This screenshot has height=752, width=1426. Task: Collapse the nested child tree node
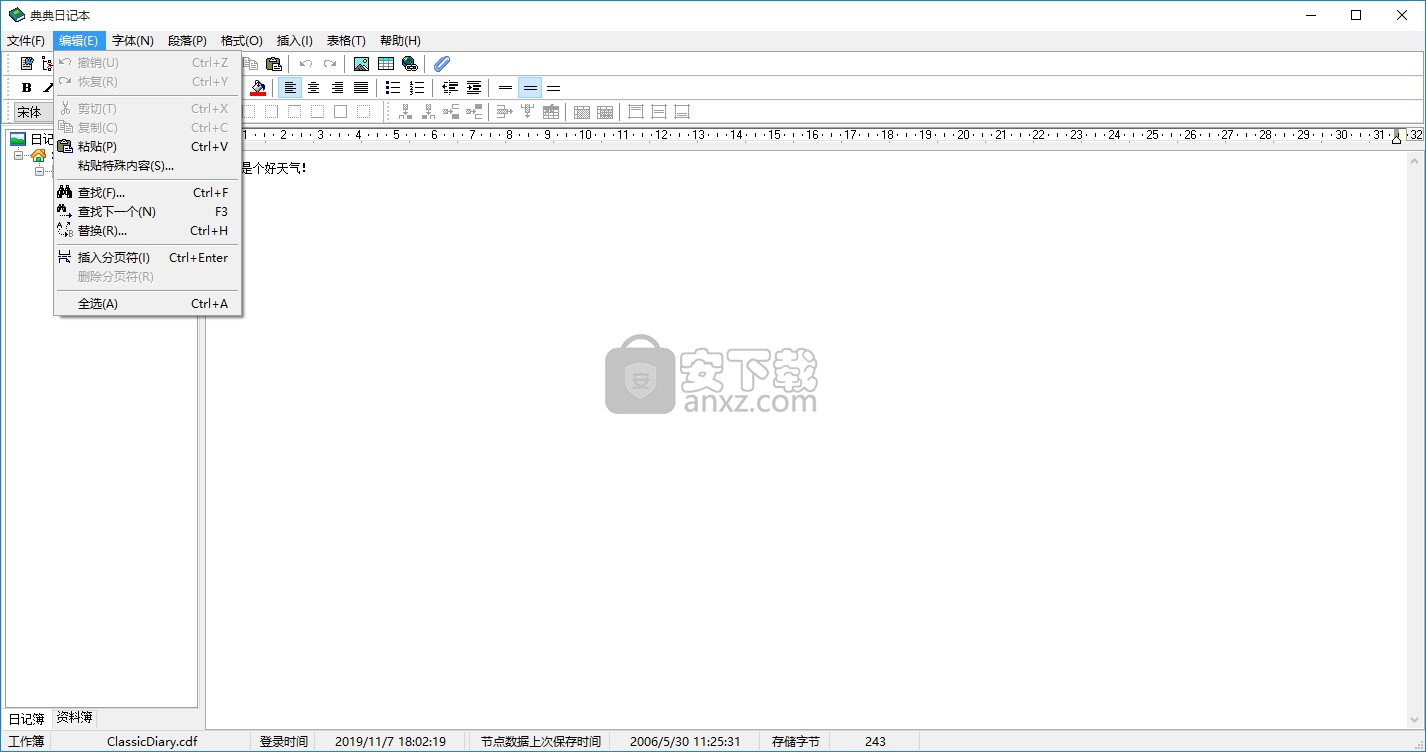coord(40,171)
